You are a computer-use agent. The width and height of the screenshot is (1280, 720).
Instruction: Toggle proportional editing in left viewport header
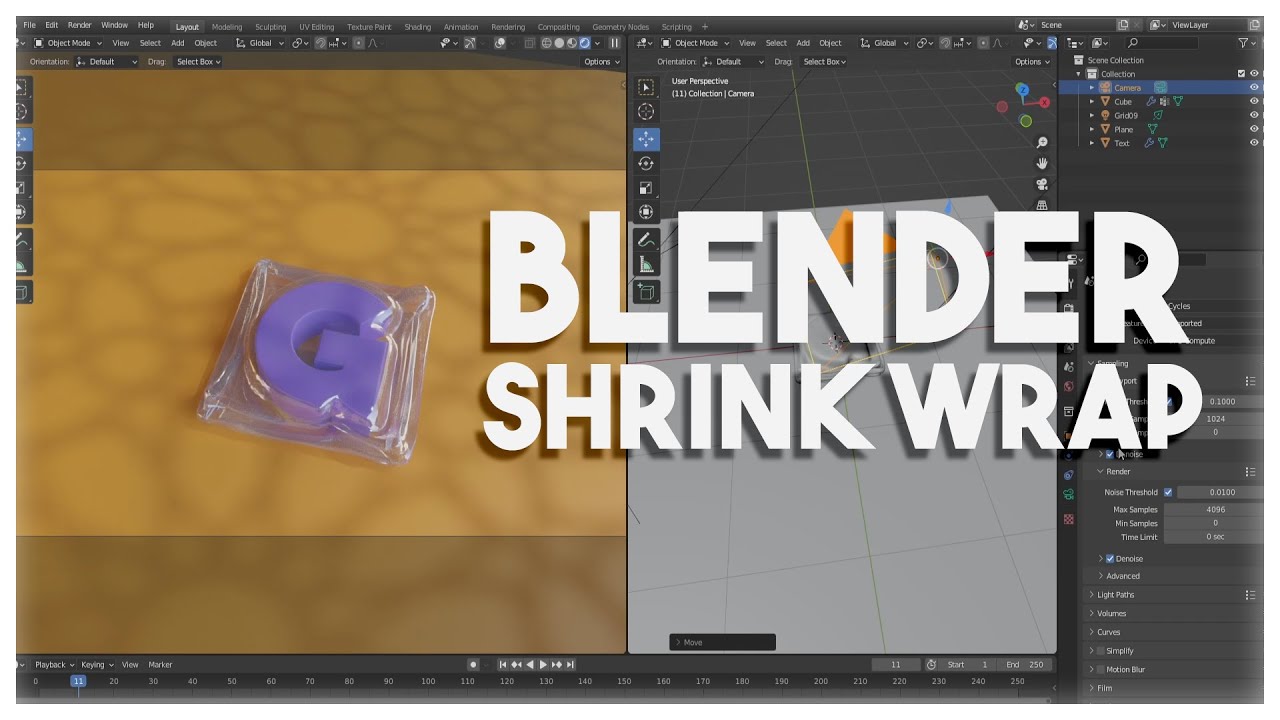(358, 43)
